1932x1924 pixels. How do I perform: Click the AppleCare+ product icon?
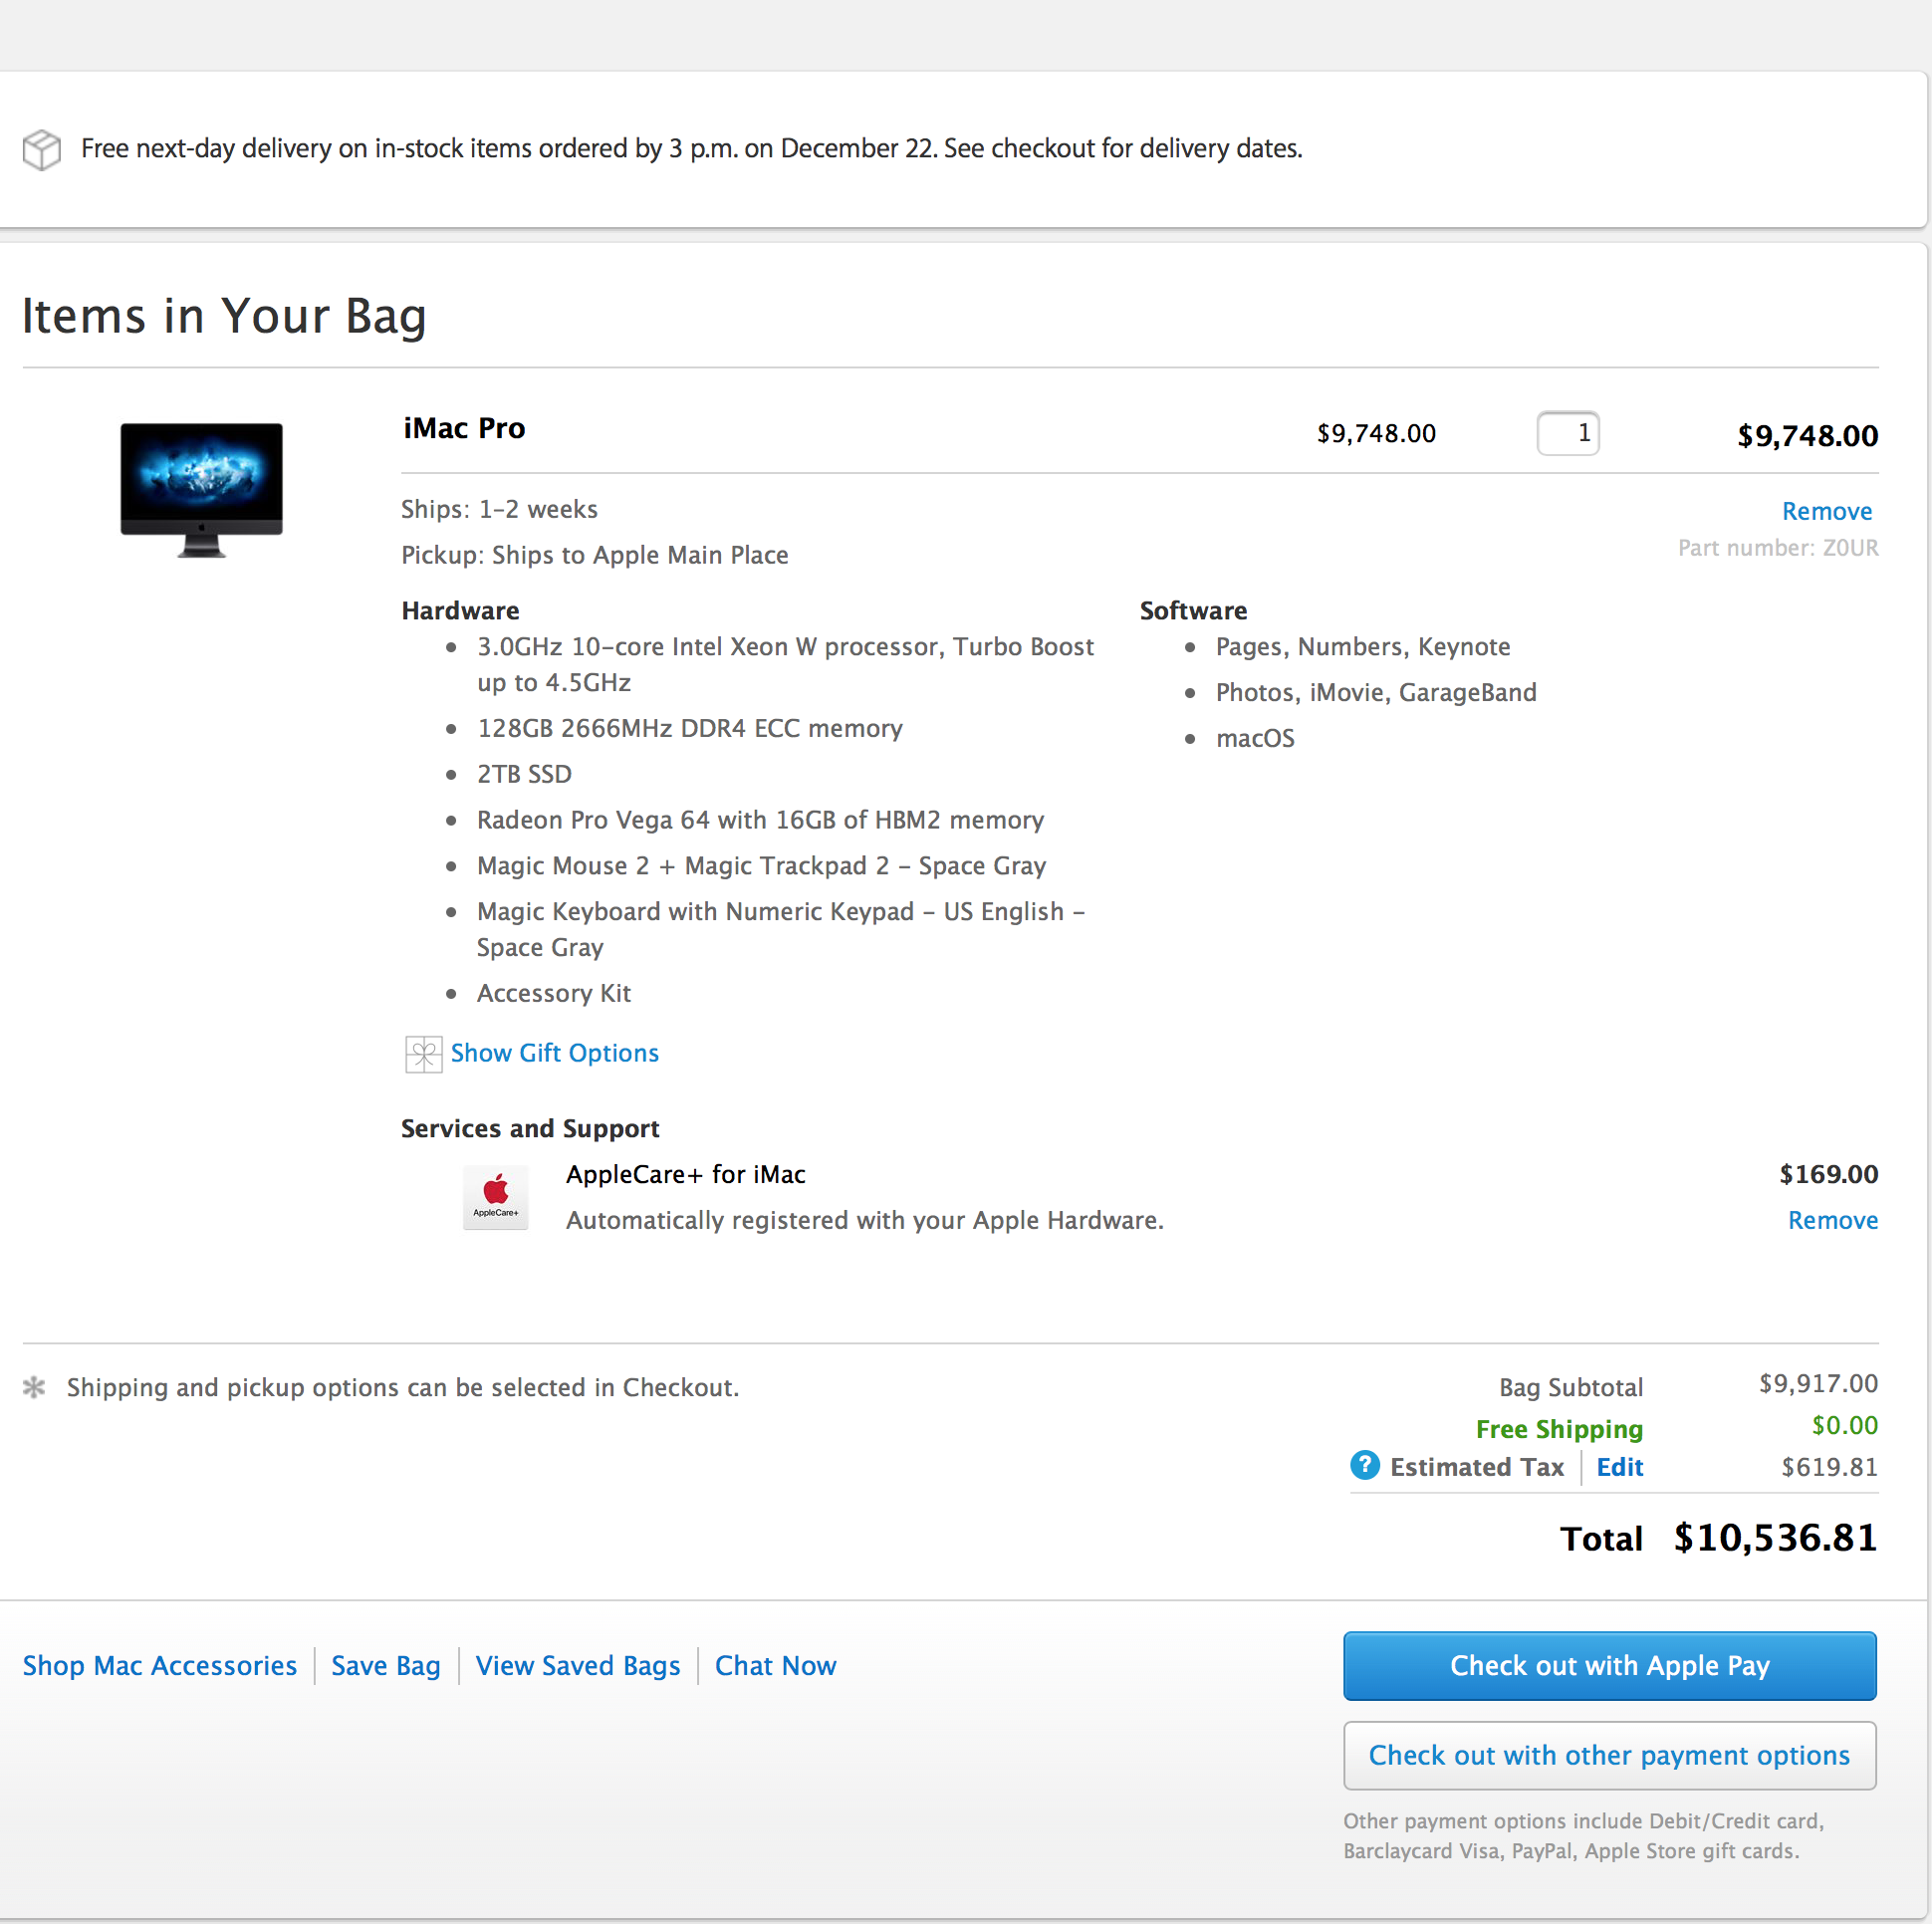pos(495,1197)
